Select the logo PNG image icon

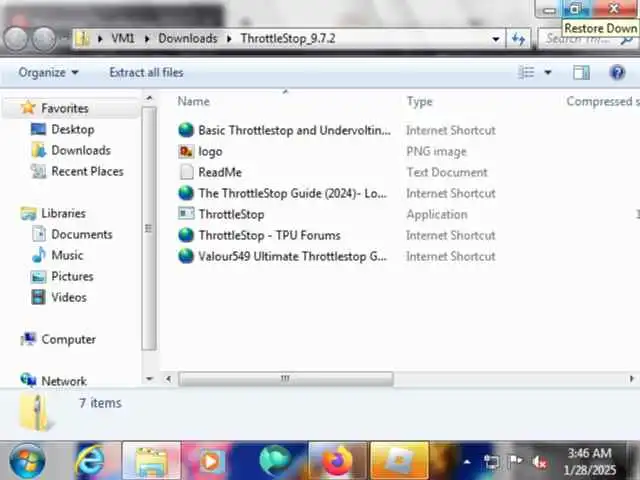[186, 151]
